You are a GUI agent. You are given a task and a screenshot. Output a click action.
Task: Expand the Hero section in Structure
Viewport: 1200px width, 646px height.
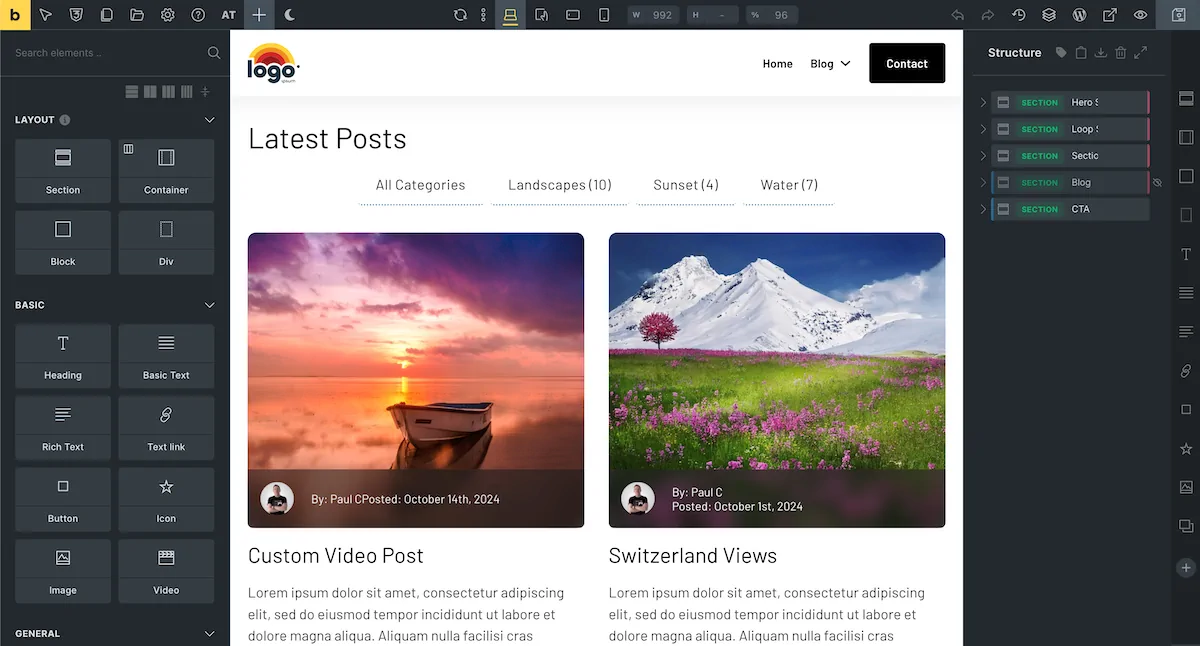coord(983,103)
